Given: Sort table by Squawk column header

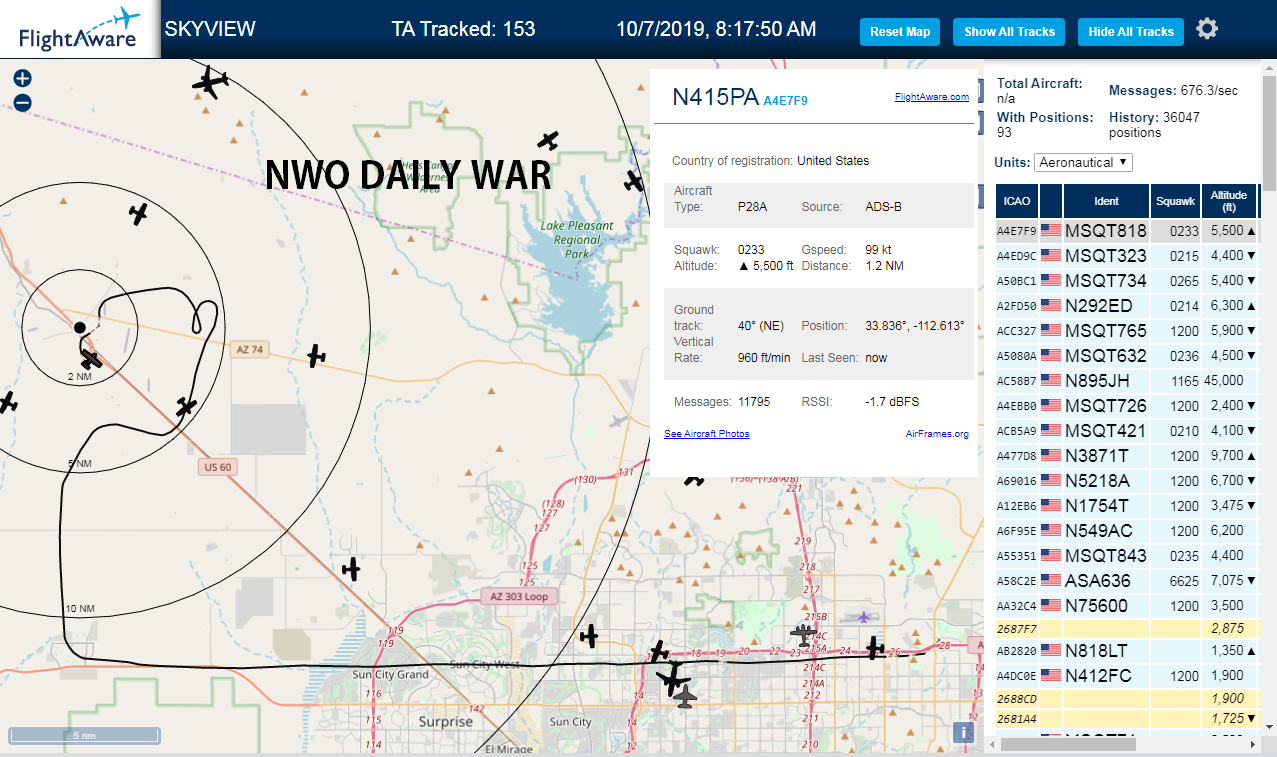Looking at the screenshot, I should point(1175,201).
